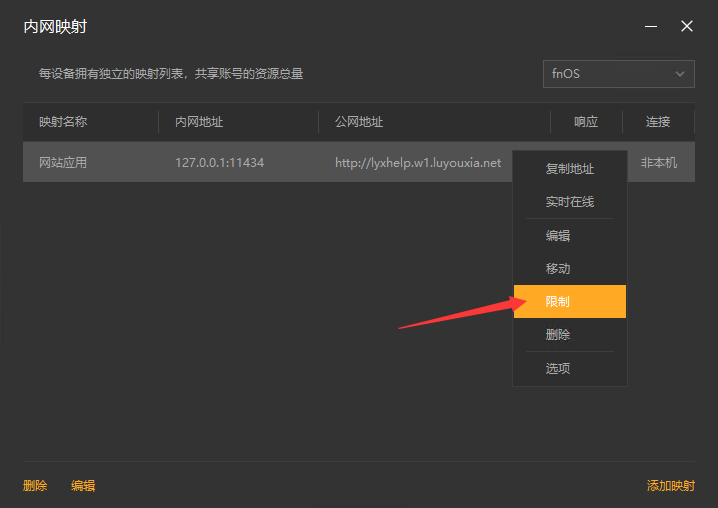Viewport: 718px width, 508px height.
Task: Select 实时在线 in the context menu
Action: [x=570, y=202]
